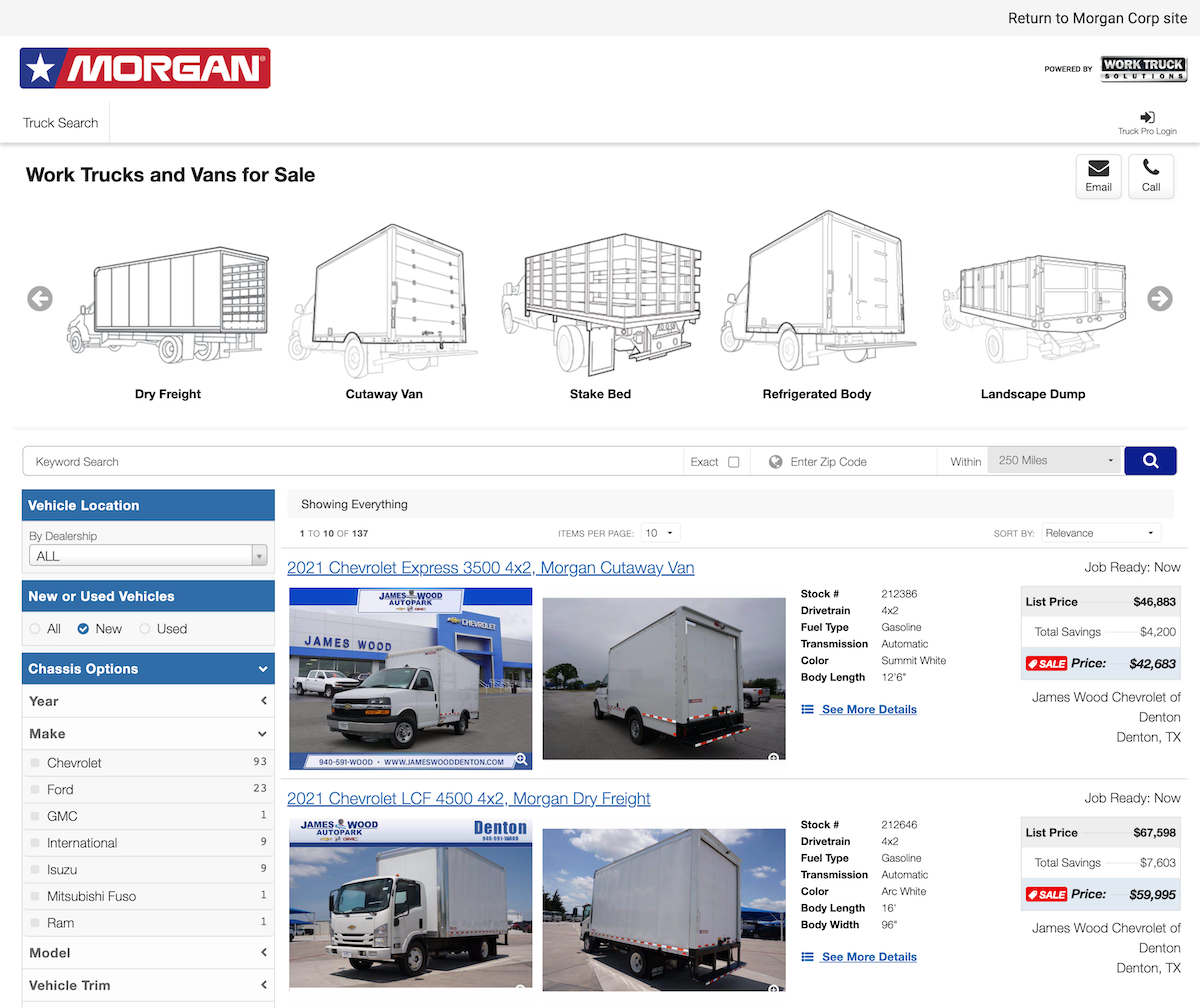Switch to the Truck Search tab

[60, 122]
